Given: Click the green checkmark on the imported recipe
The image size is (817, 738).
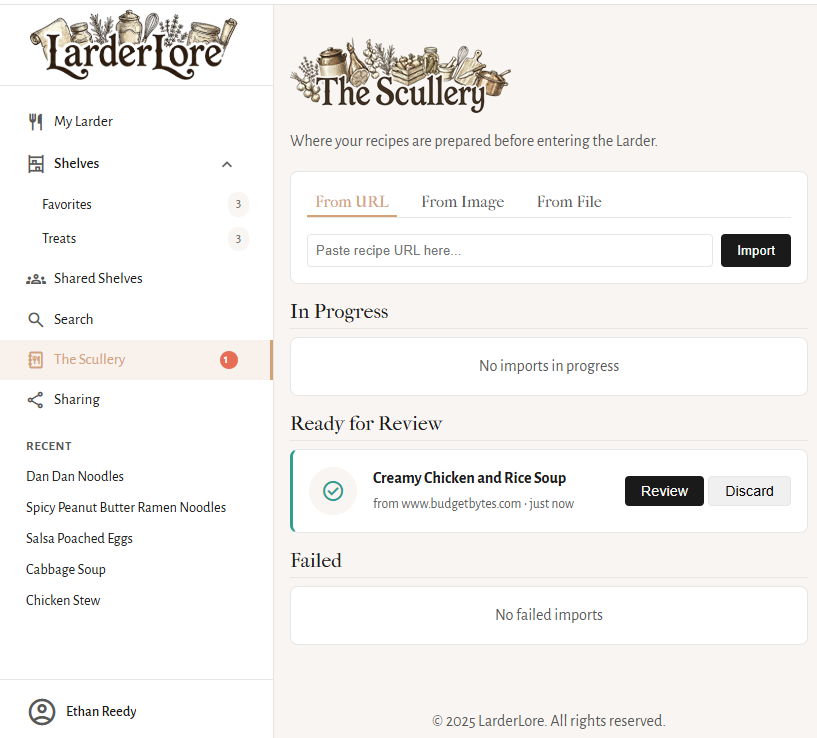Looking at the screenshot, I should [x=332, y=491].
